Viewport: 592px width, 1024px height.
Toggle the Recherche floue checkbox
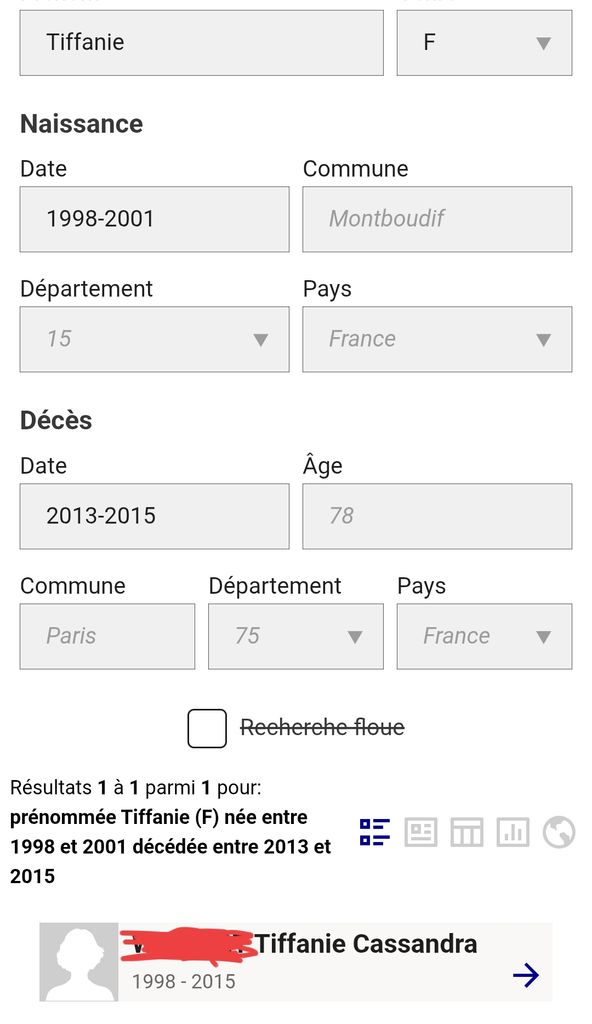[x=207, y=728]
